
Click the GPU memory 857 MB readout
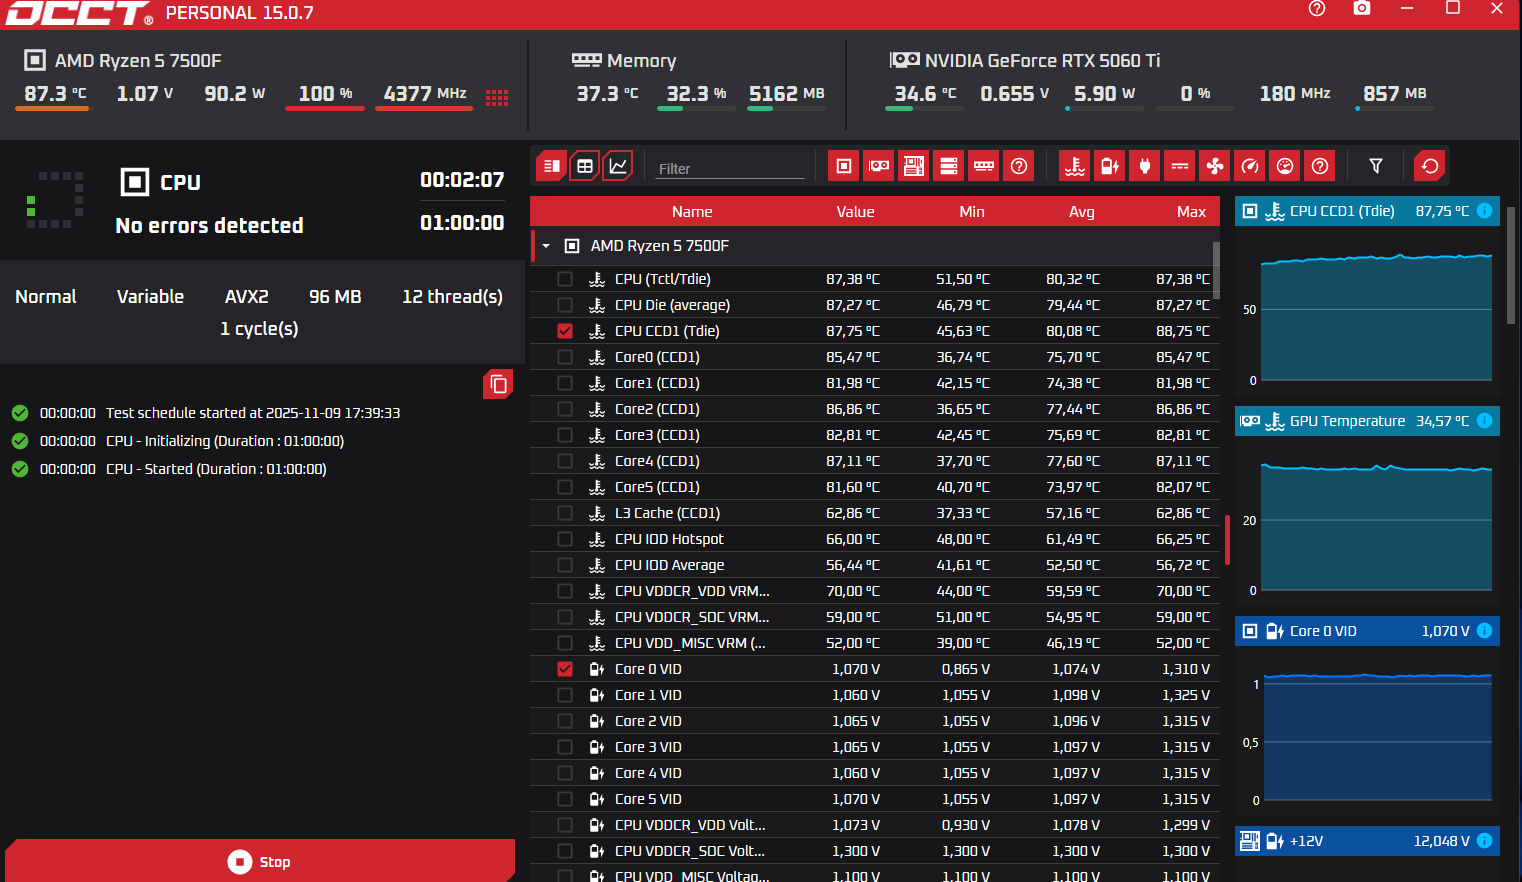1394,94
